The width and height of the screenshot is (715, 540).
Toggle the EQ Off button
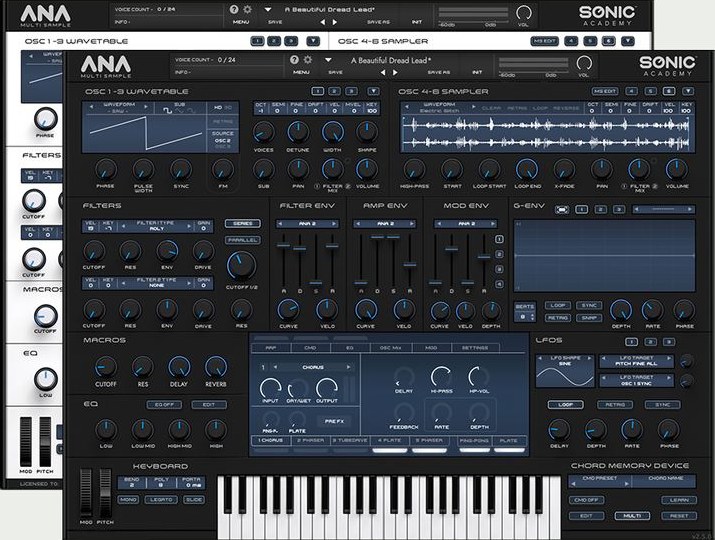pyautogui.click(x=164, y=405)
